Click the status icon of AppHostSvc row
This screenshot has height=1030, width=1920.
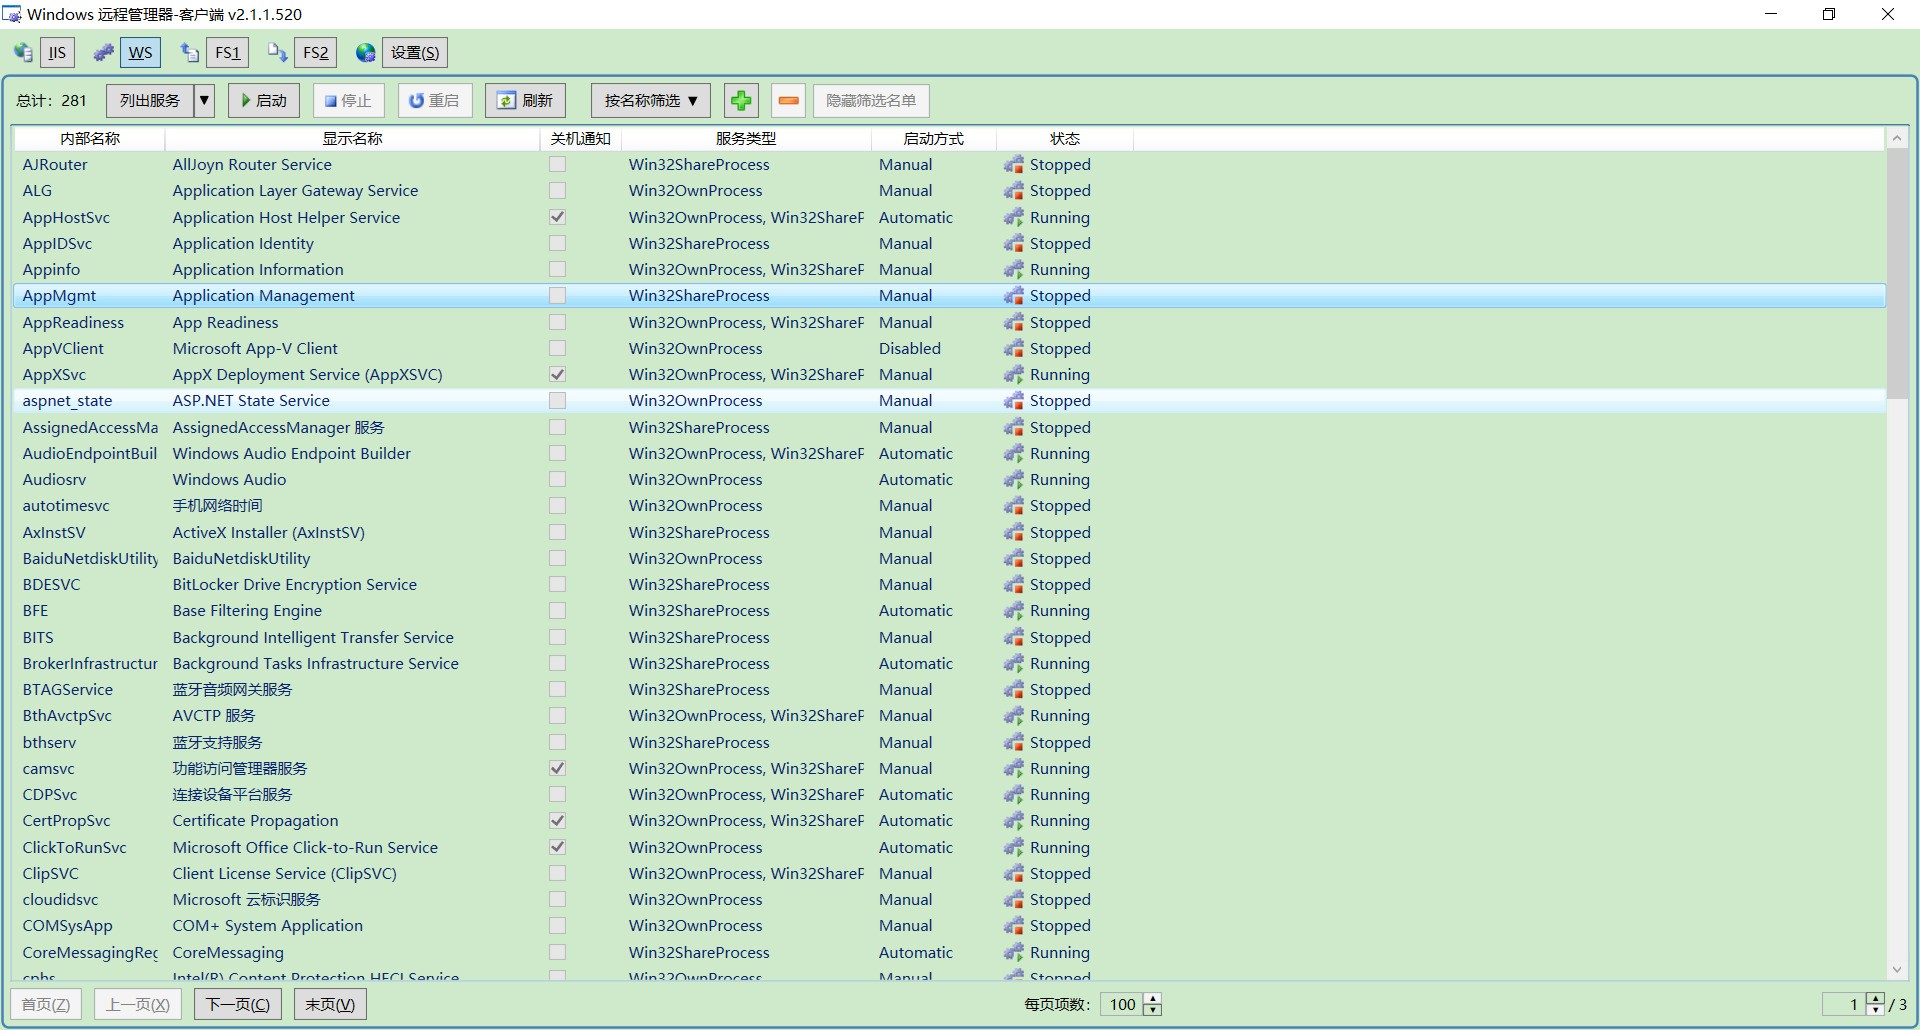(x=1014, y=218)
